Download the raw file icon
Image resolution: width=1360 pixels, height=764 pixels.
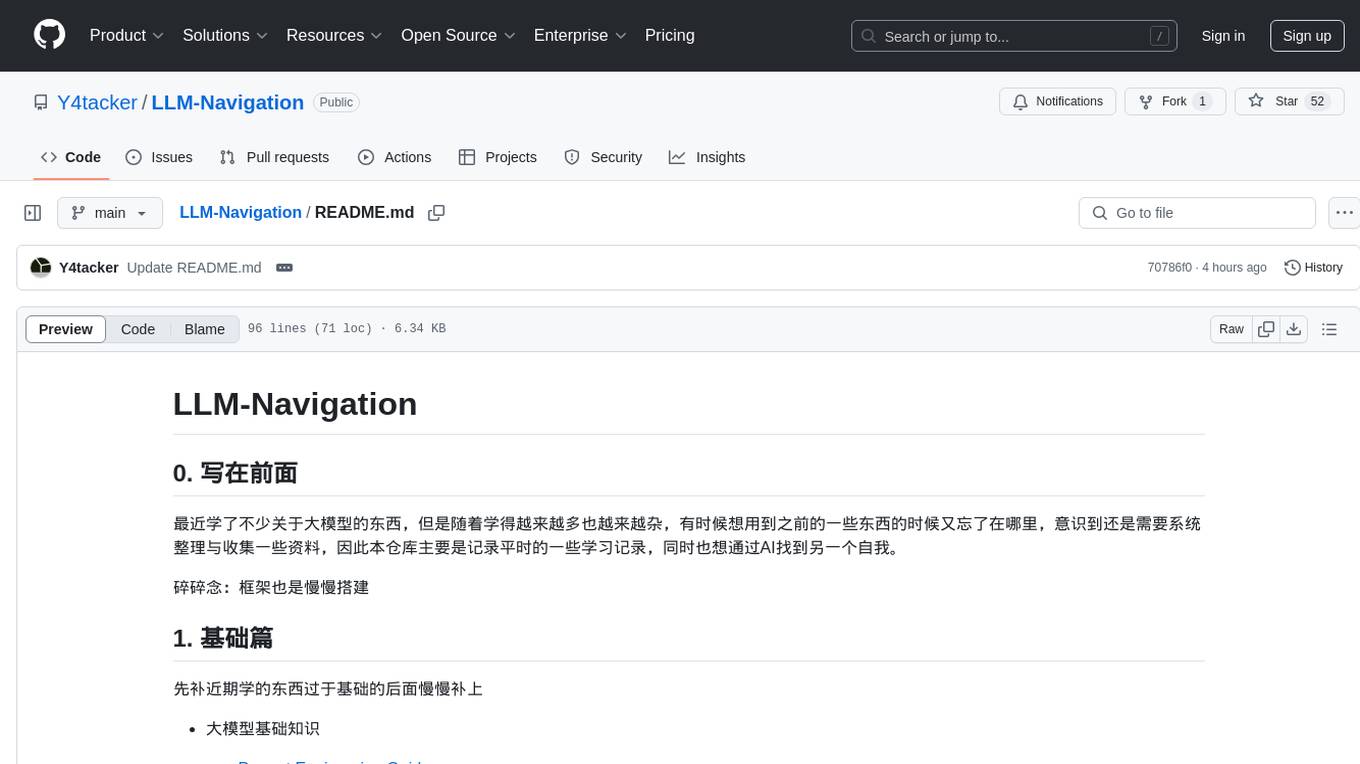coord(1294,329)
